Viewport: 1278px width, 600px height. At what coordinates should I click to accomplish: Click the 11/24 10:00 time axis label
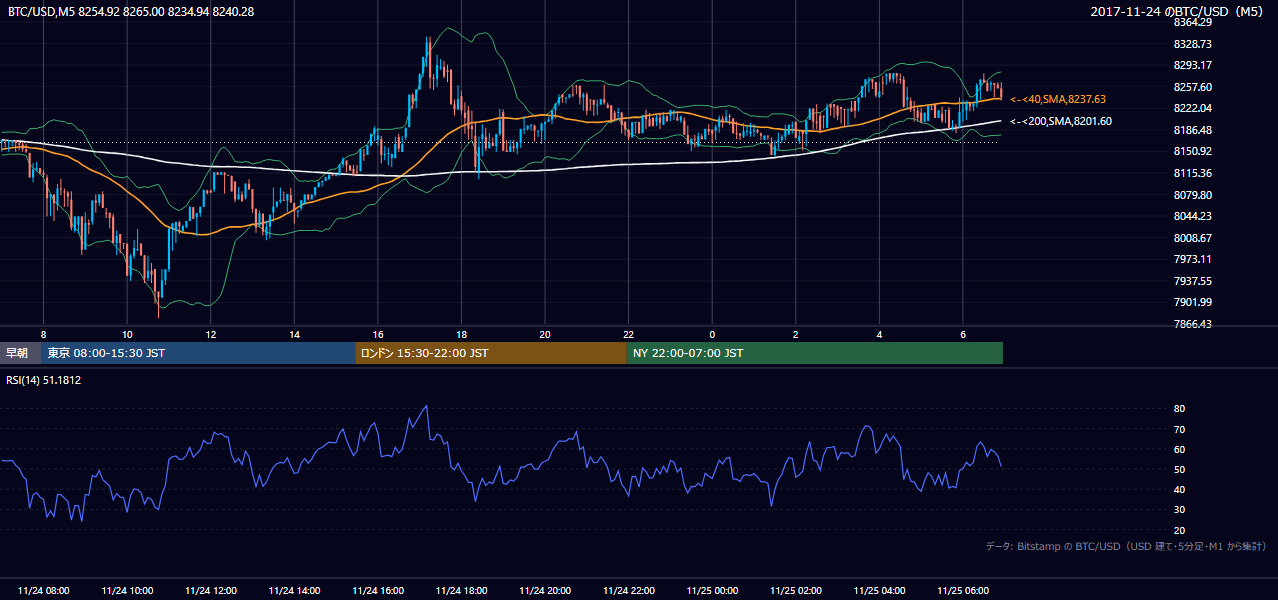[x=127, y=591]
